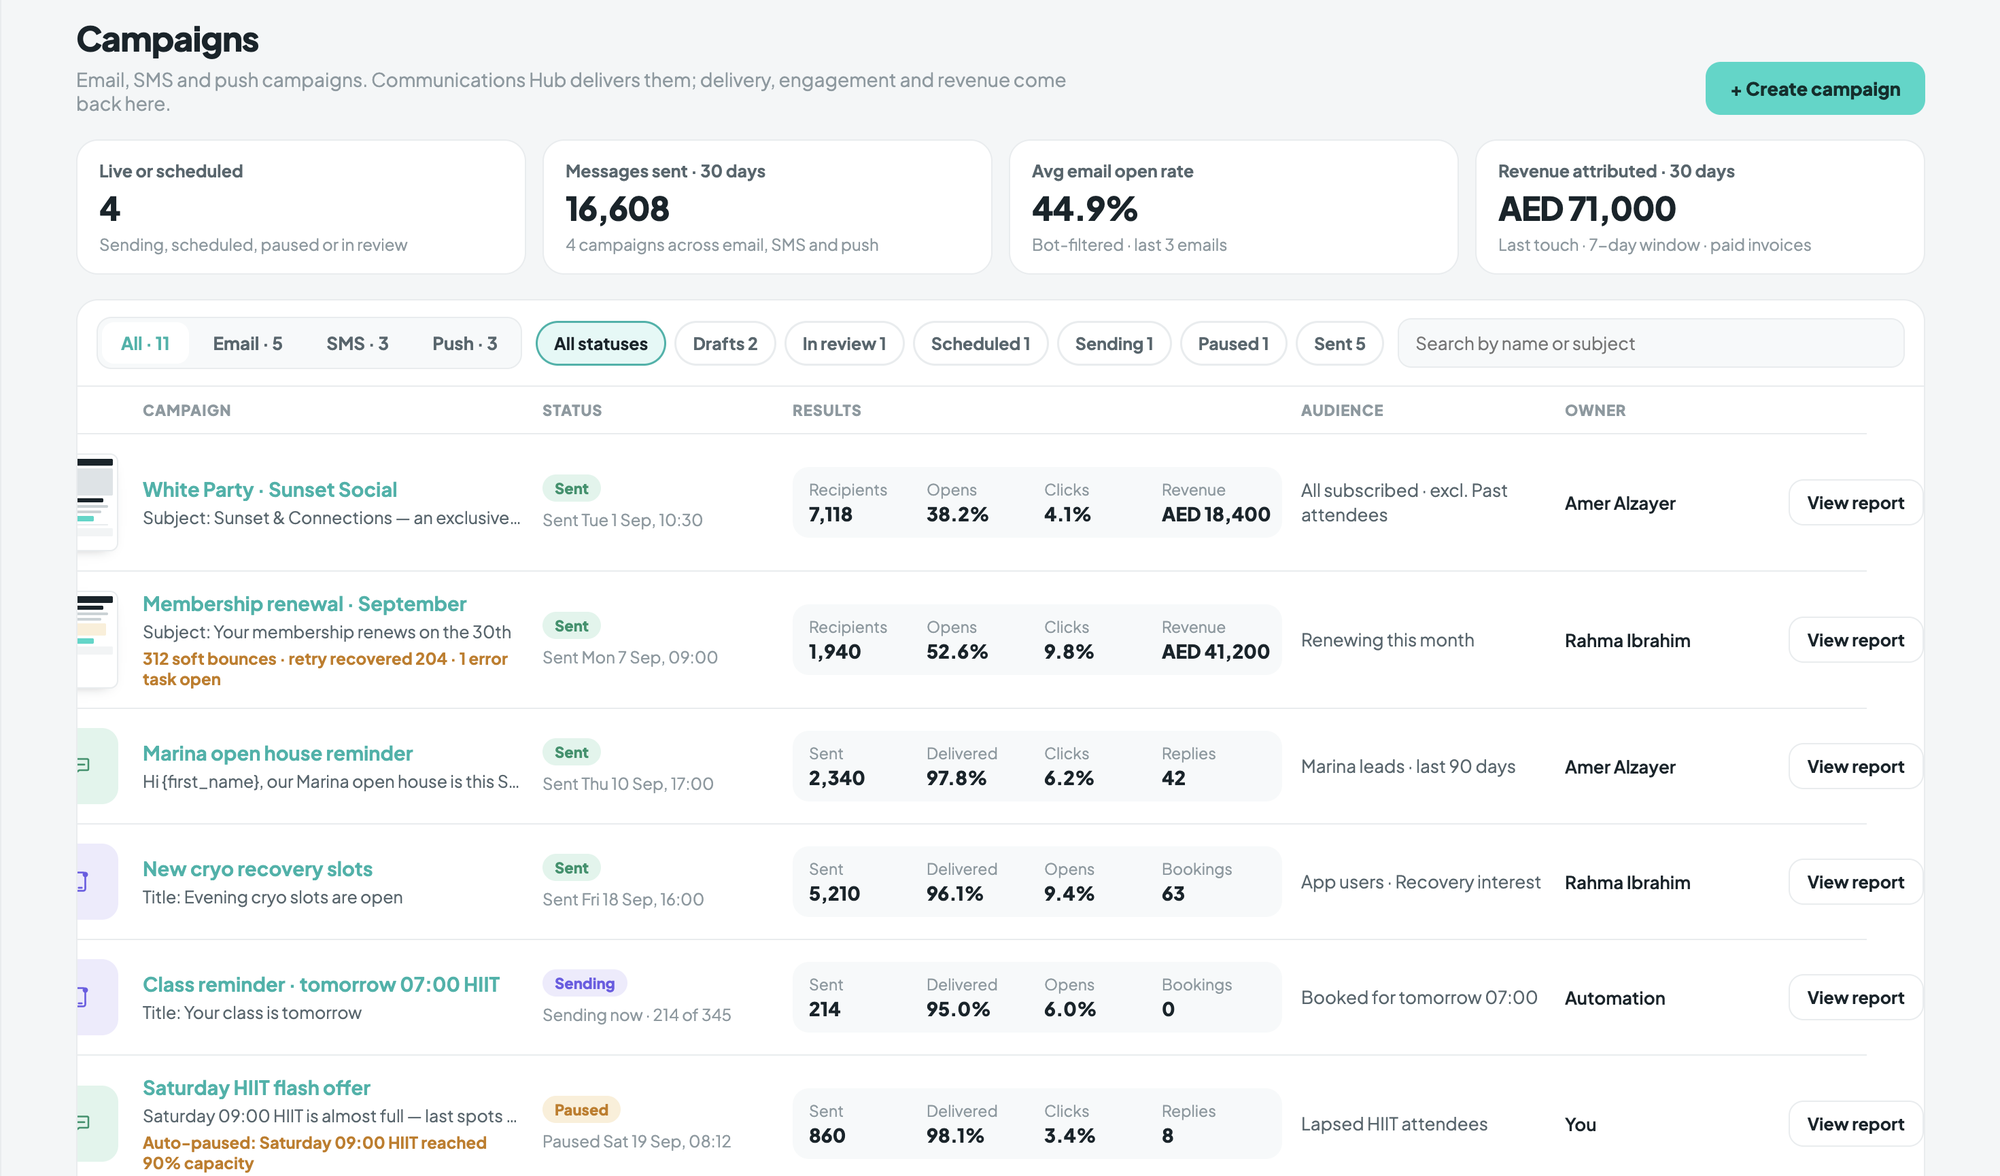View report for New cryo recovery slots
This screenshot has height=1176, width=2000.
1855,882
